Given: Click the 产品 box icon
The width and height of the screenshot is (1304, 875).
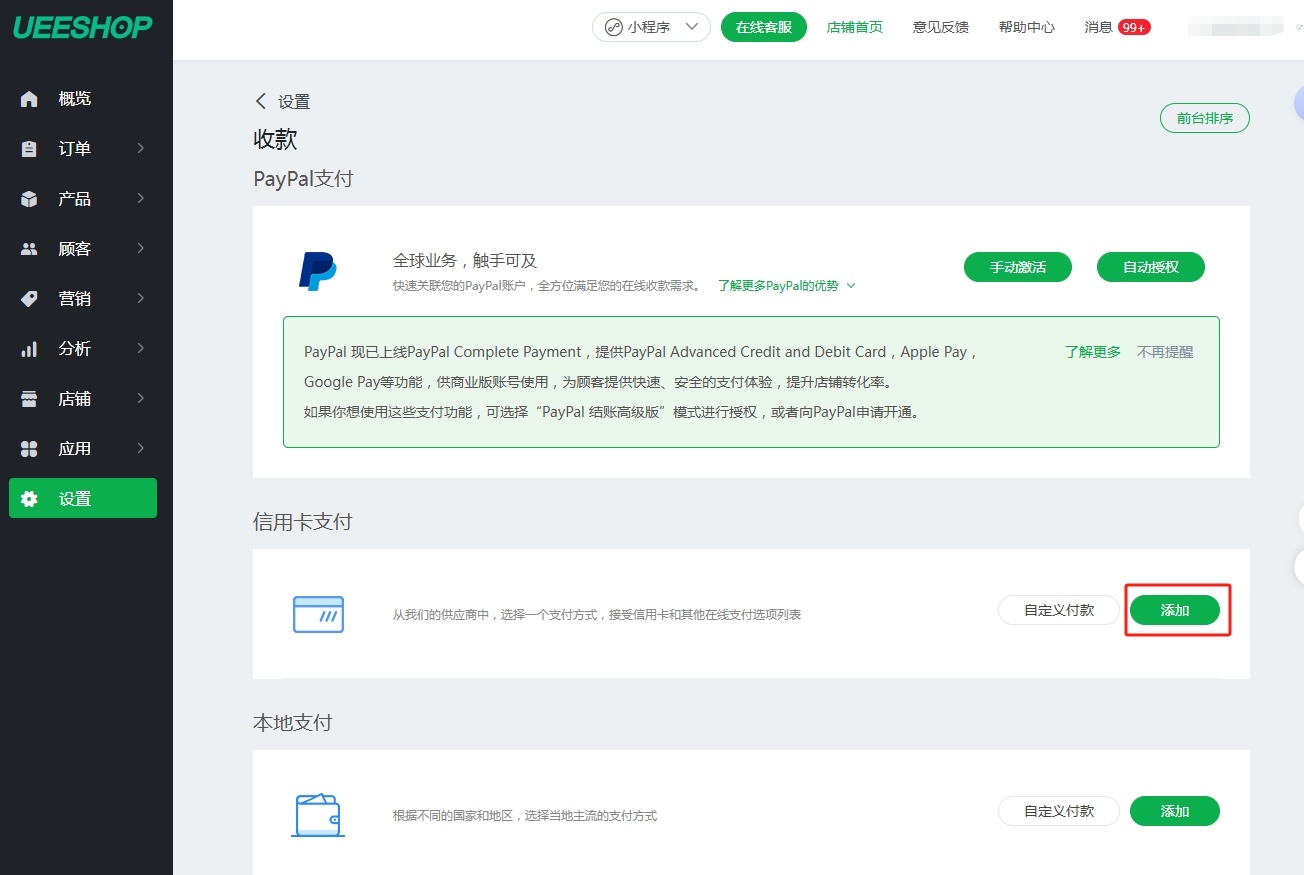Looking at the screenshot, I should click(x=29, y=199).
